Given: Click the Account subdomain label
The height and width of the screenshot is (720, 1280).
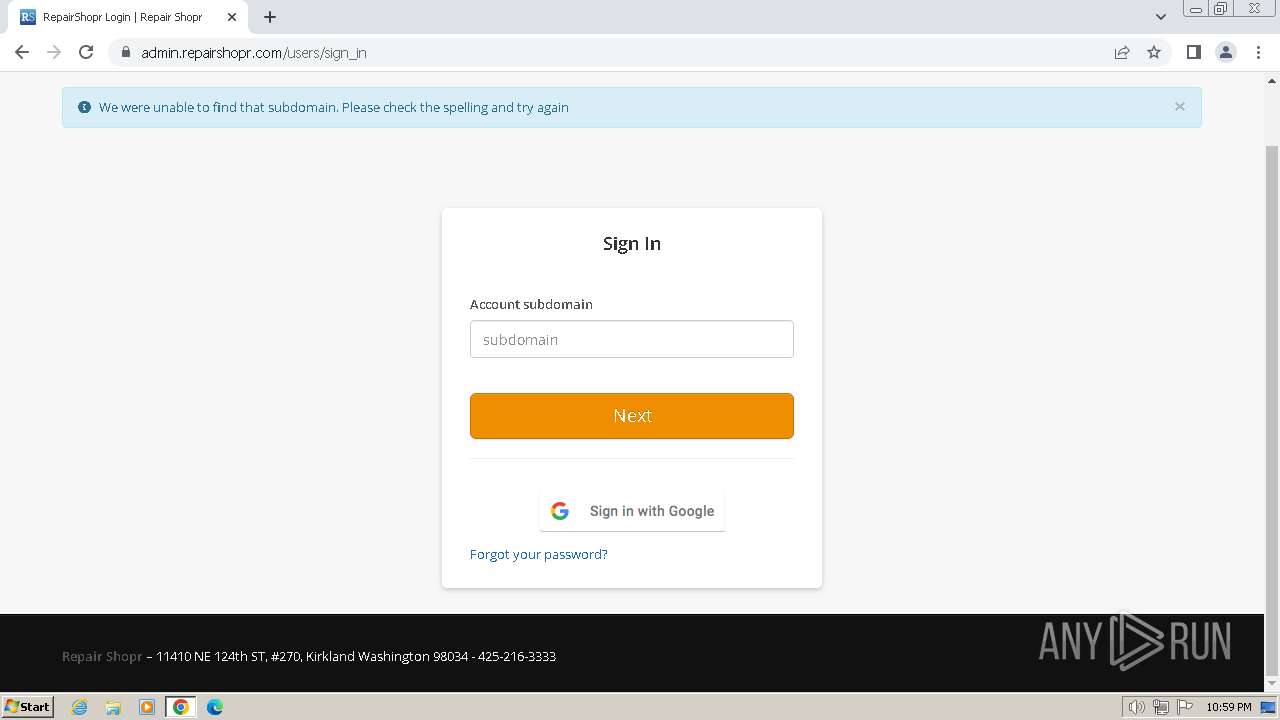Looking at the screenshot, I should point(531,304).
